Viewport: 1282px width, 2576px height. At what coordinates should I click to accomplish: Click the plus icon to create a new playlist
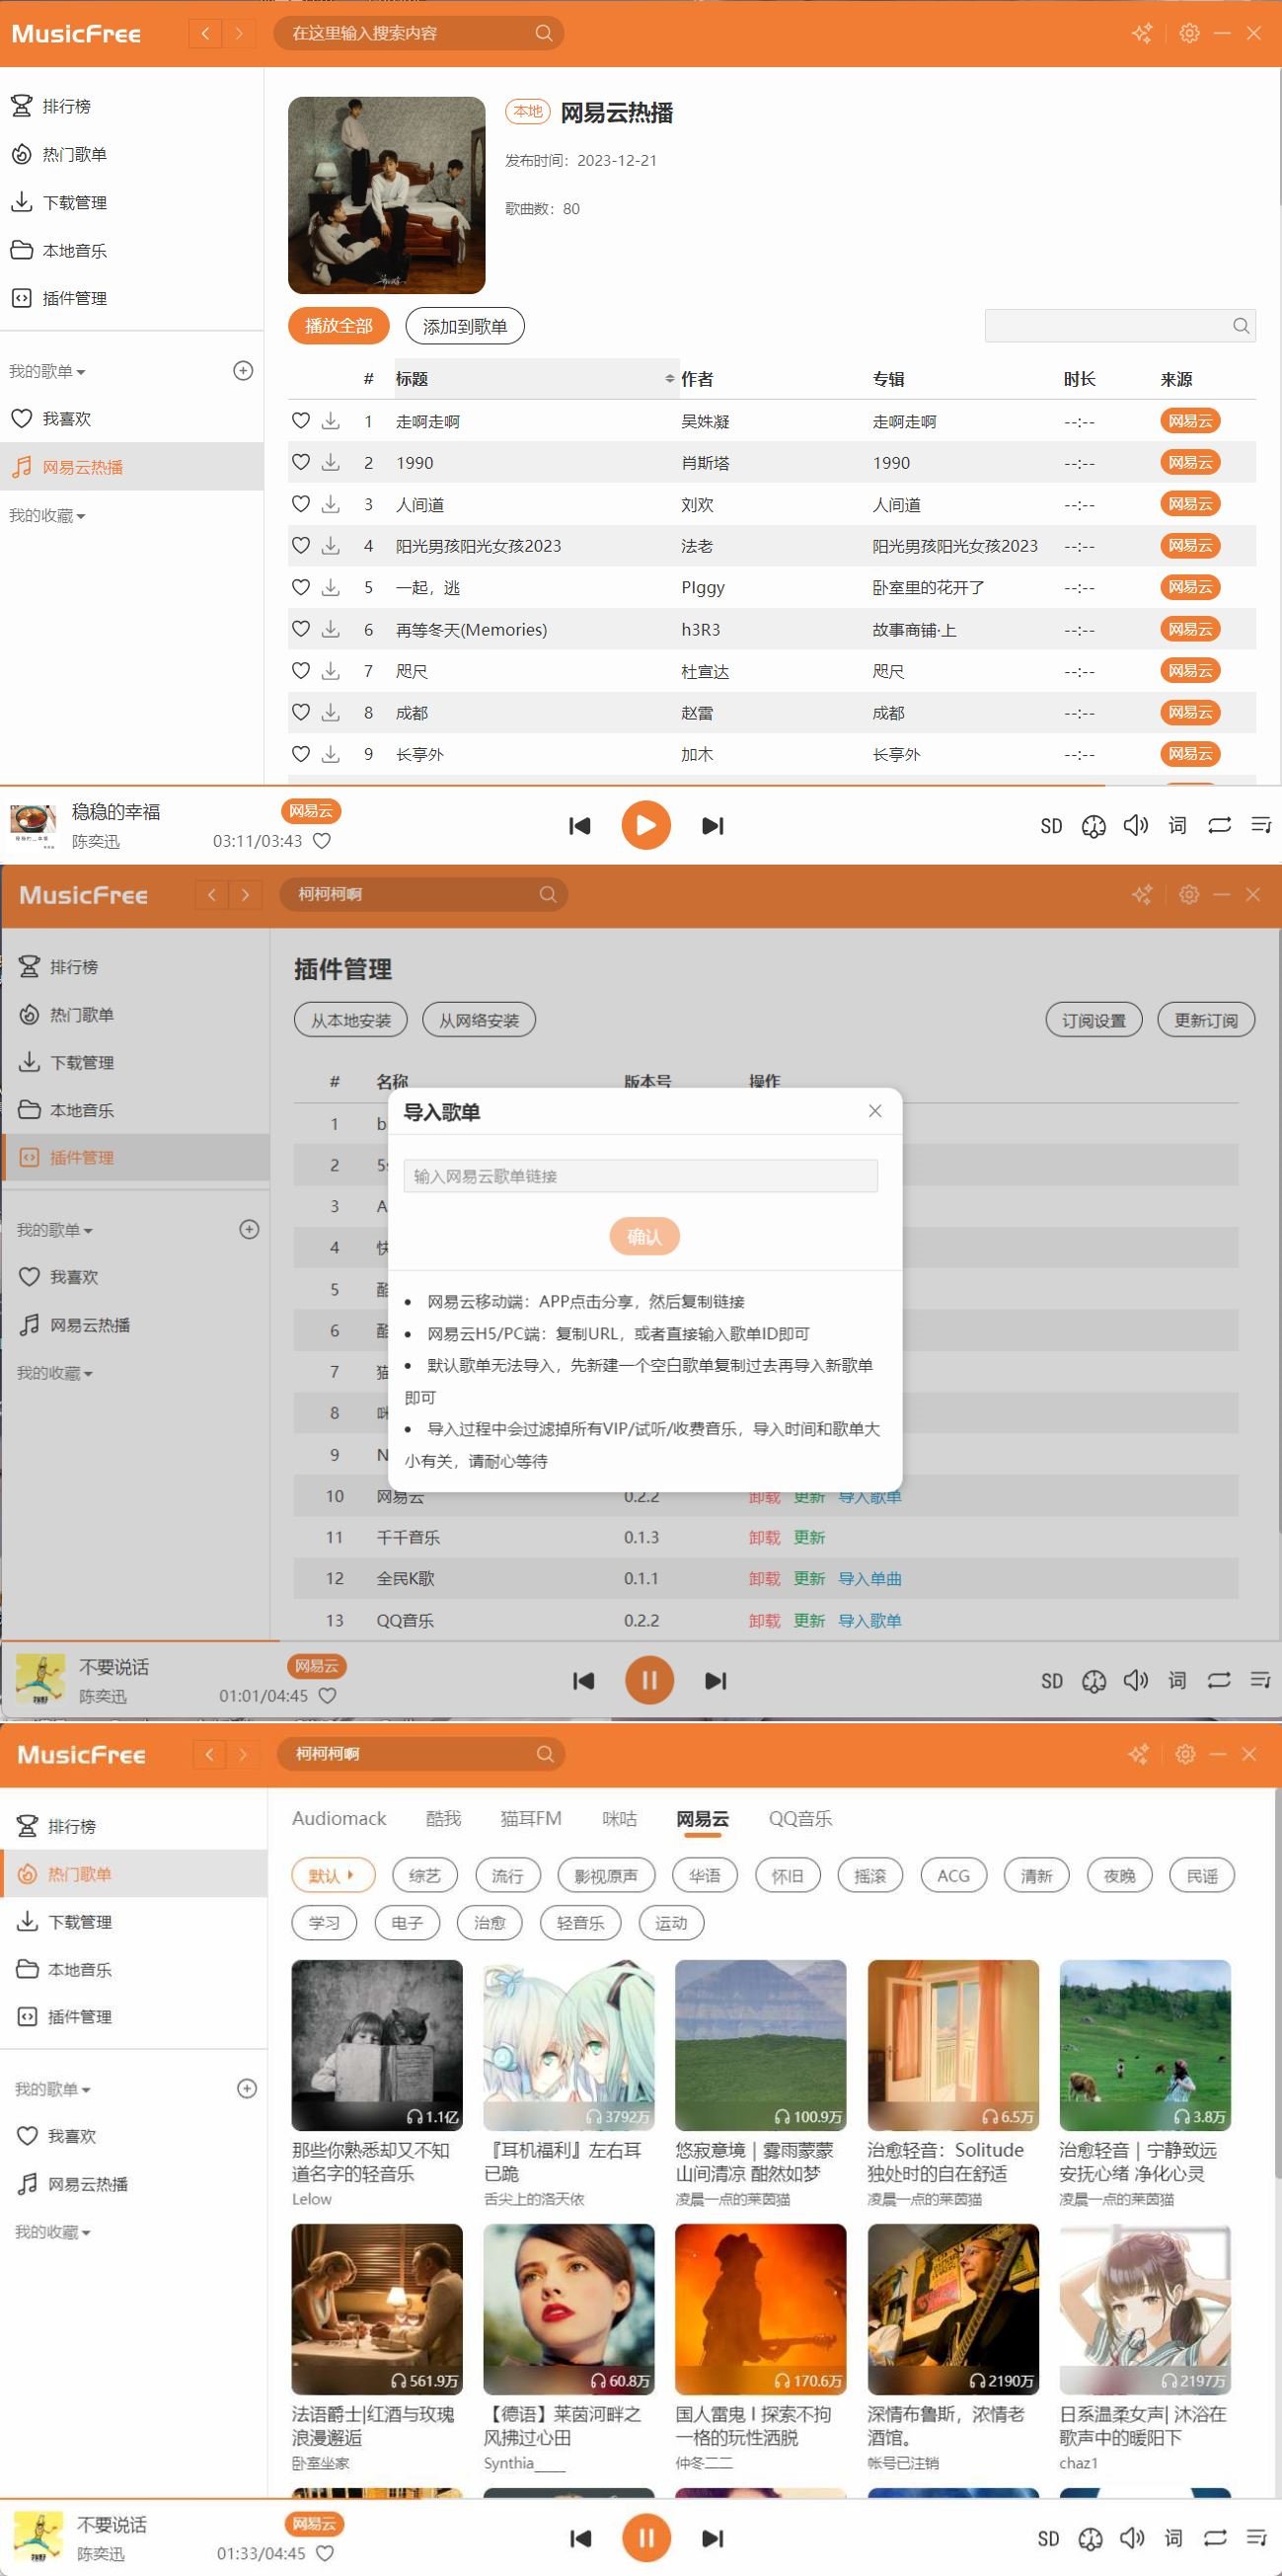pyautogui.click(x=243, y=371)
